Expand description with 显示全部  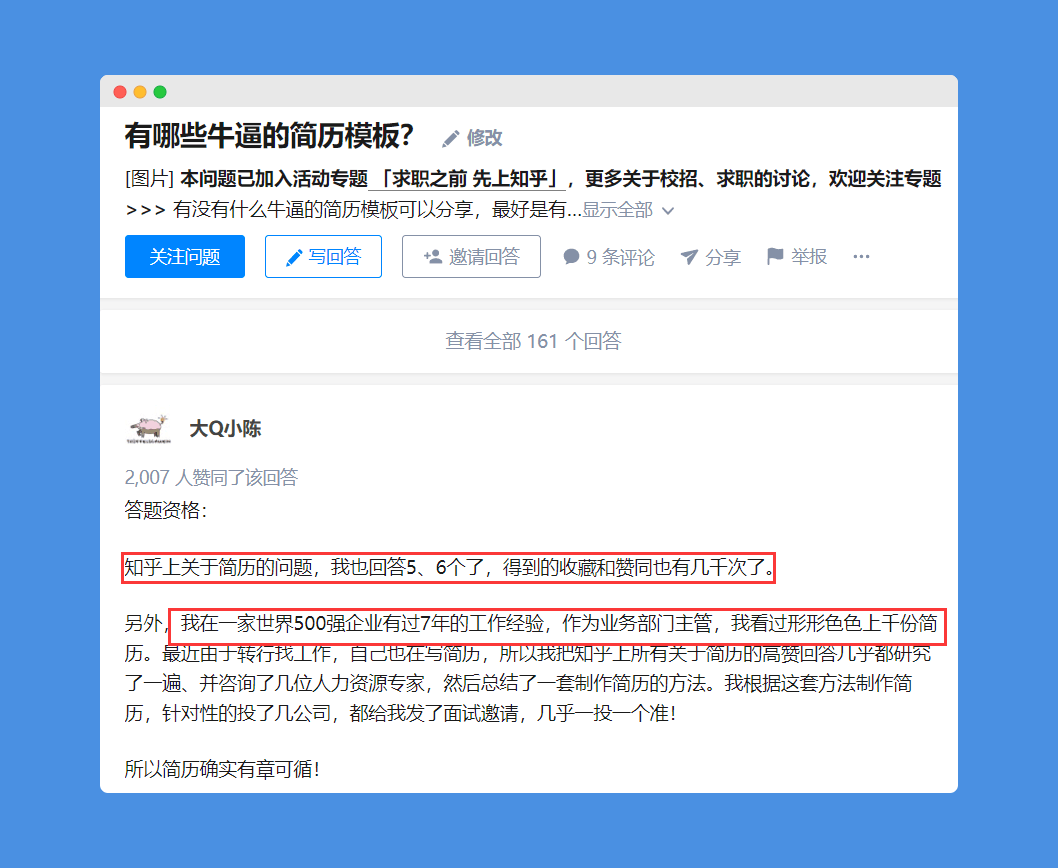(617, 210)
